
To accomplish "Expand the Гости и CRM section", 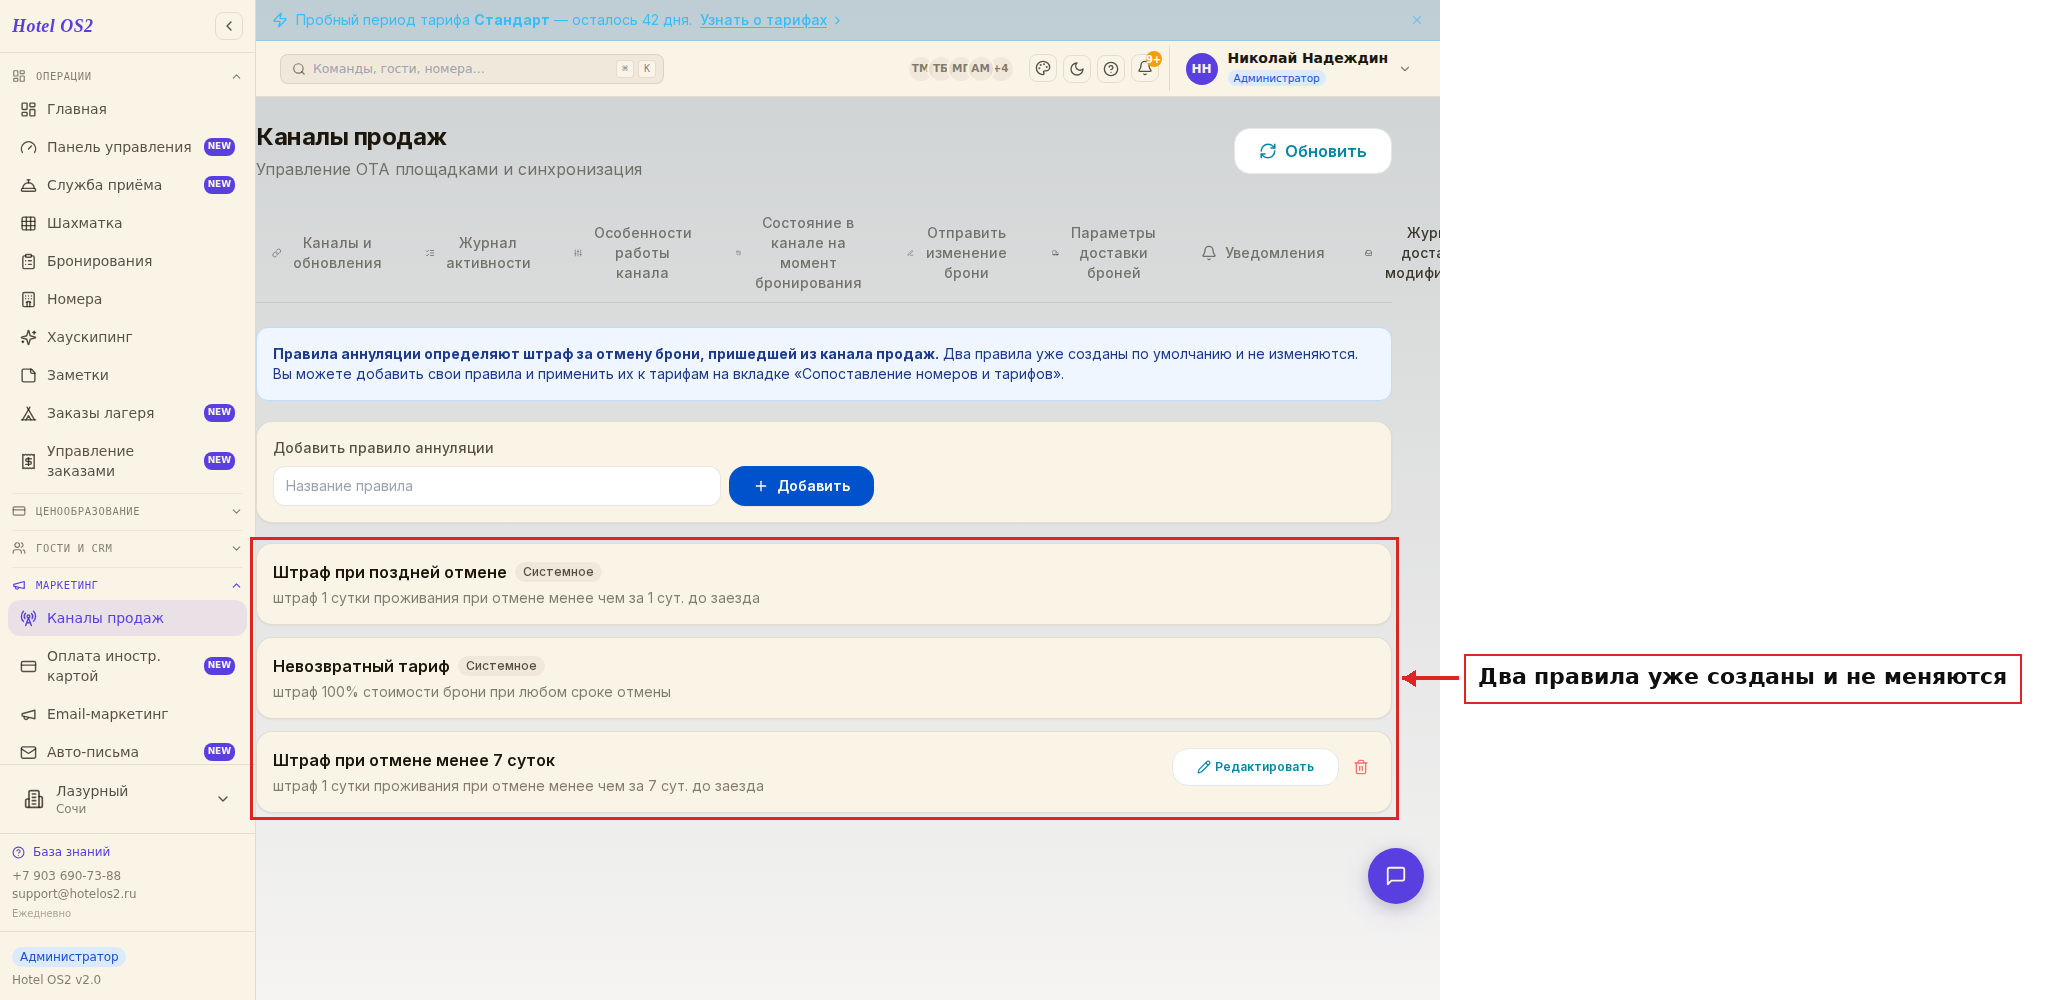I will click(x=127, y=548).
